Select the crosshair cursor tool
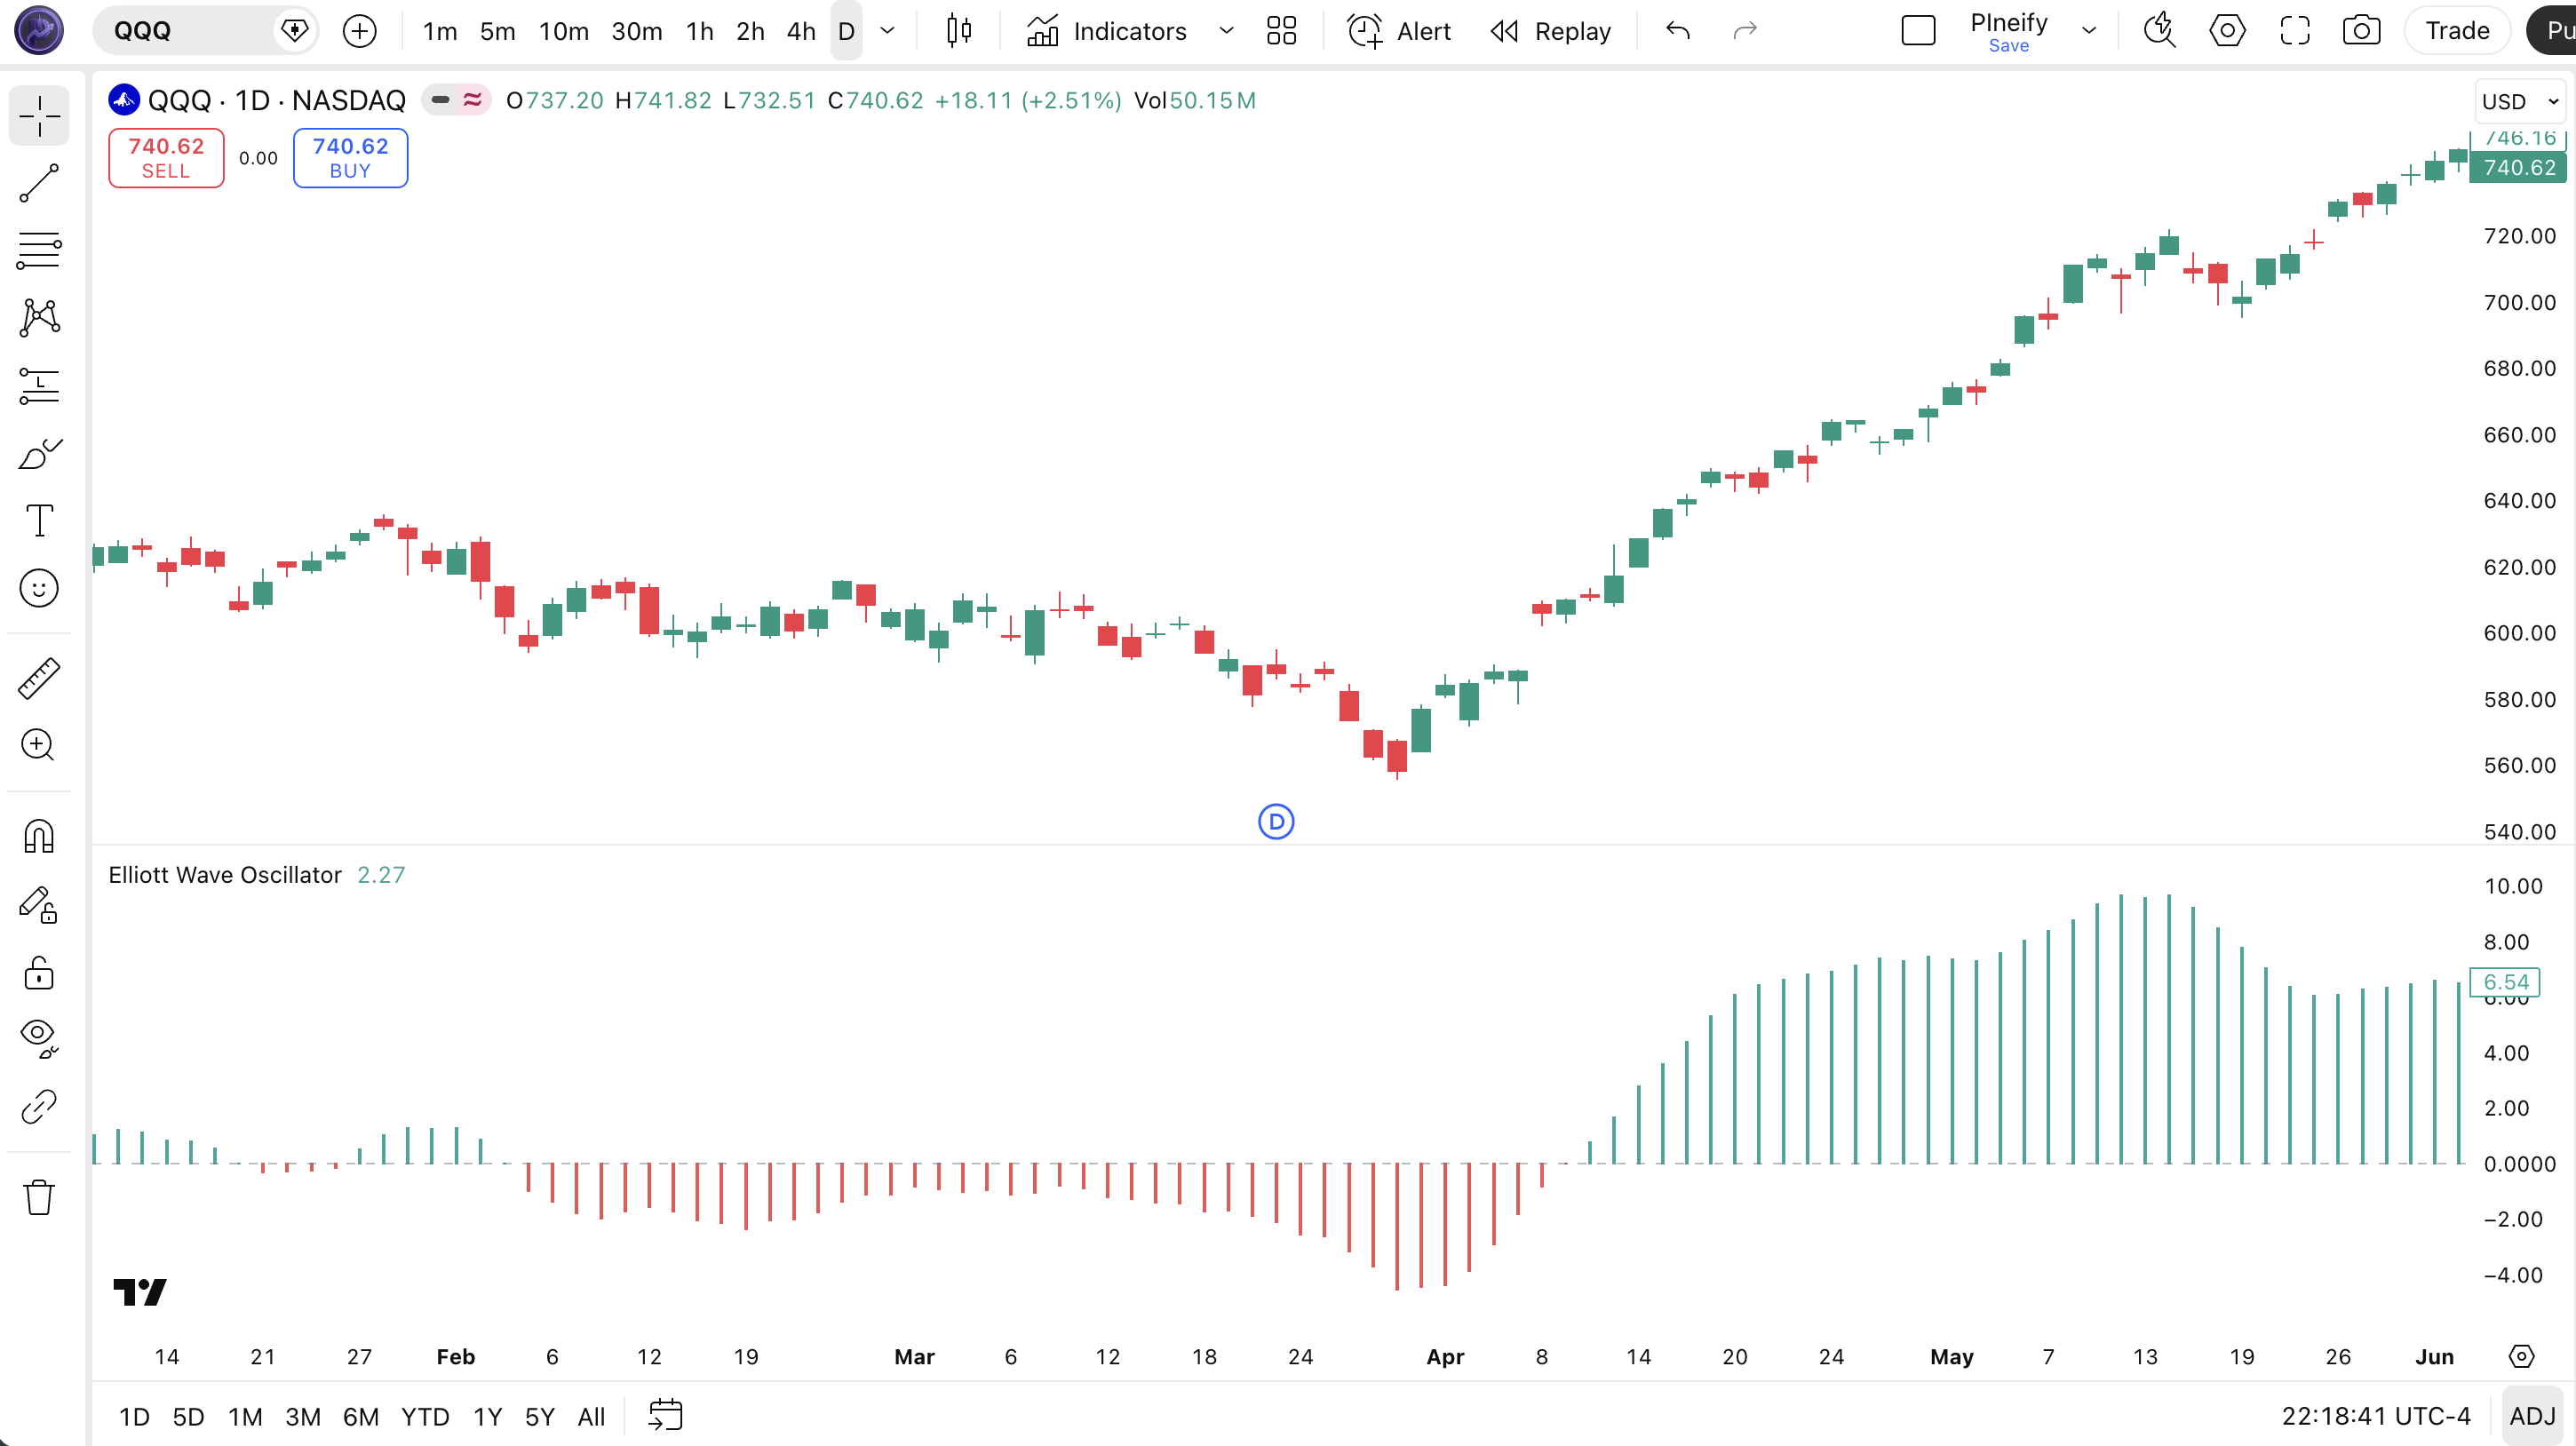 tap(39, 116)
